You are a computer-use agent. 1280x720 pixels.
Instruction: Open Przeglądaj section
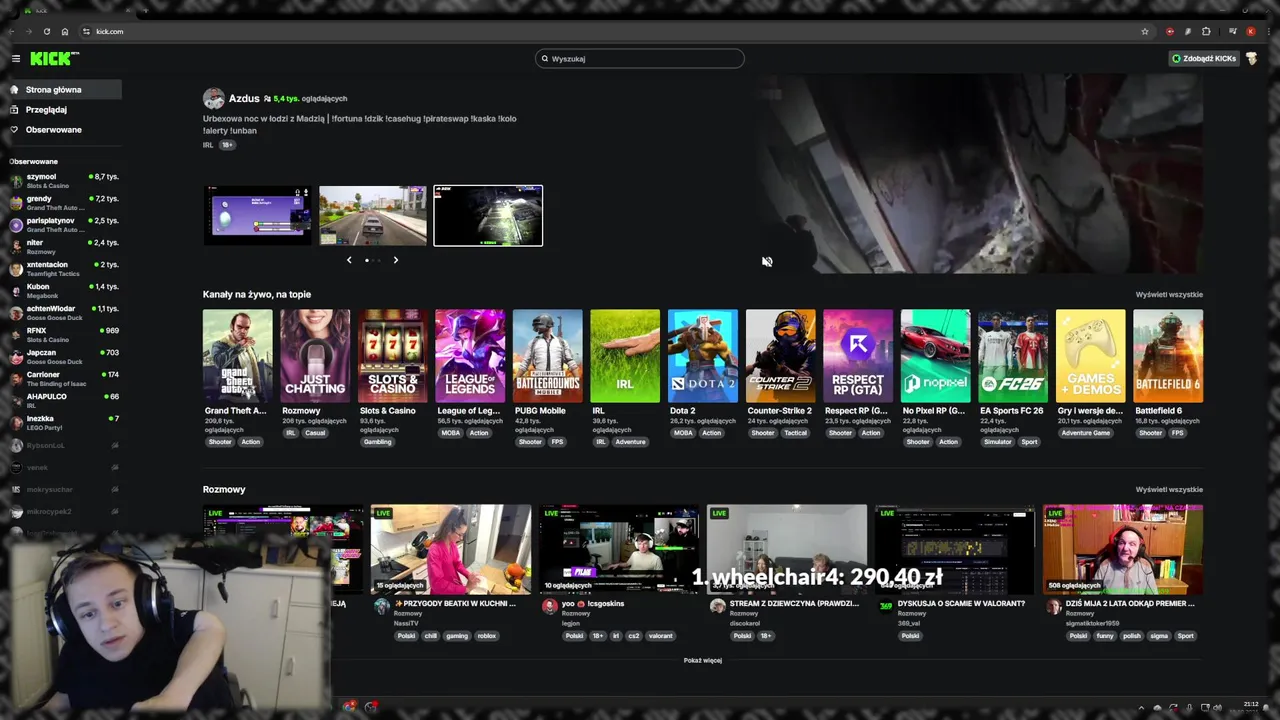[x=64, y=110]
